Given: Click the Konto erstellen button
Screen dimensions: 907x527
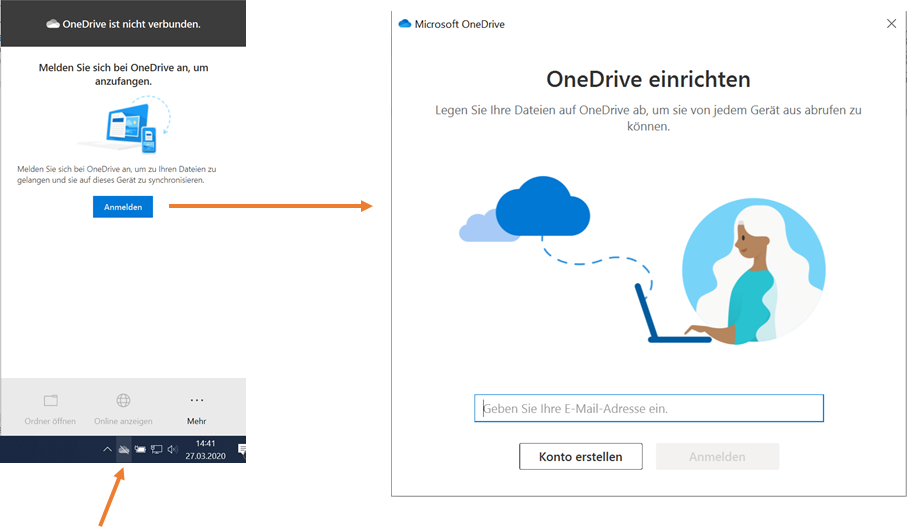Looking at the screenshot, I should [581, 456].
